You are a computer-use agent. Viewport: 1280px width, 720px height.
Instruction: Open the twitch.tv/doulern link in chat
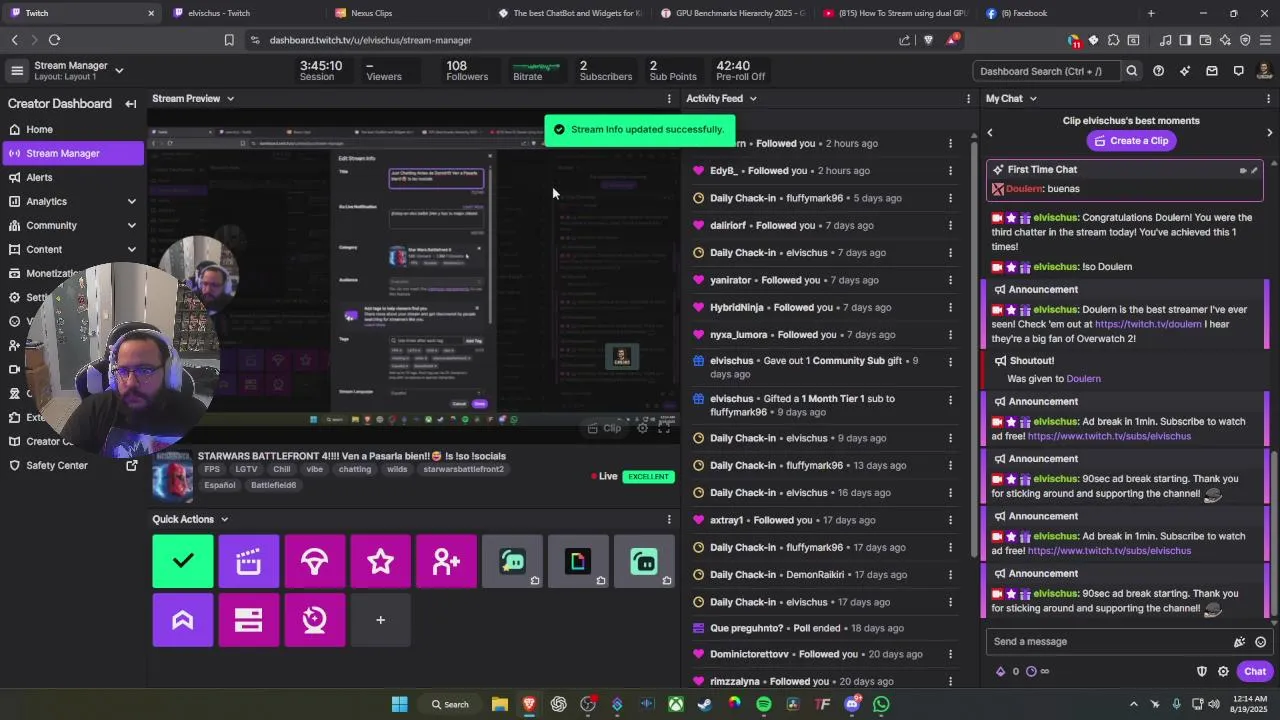tap(1148, 324)
